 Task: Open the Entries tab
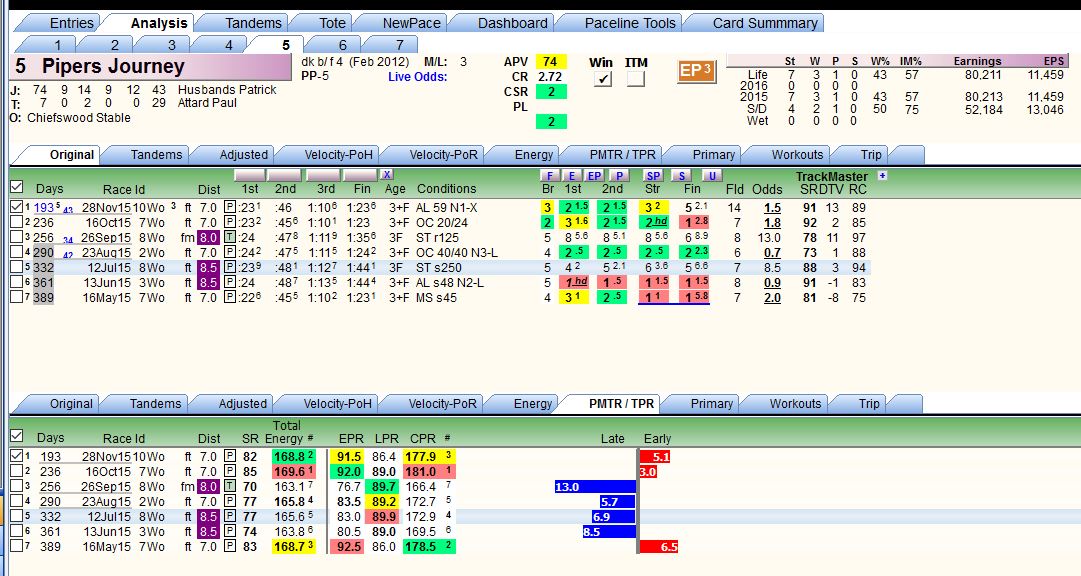(x=71, y=23)
